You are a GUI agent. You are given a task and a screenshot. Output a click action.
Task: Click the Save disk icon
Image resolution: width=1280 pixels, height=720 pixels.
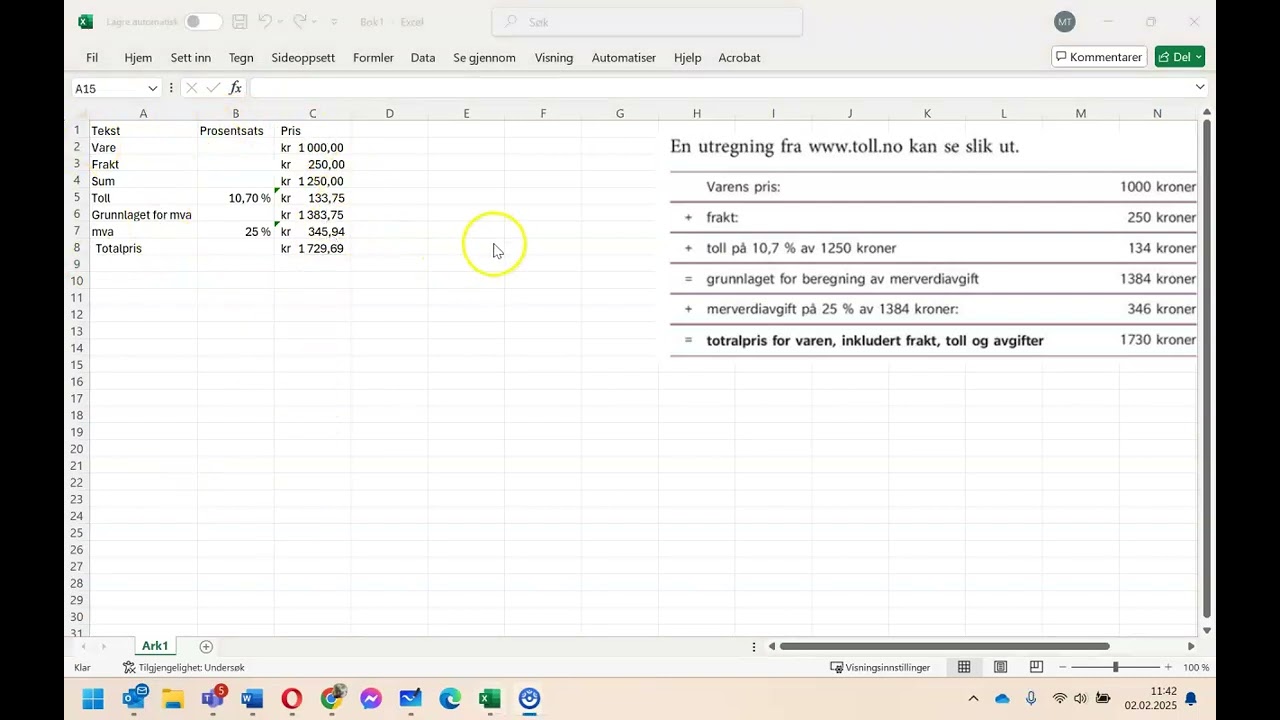click(239, 21)
